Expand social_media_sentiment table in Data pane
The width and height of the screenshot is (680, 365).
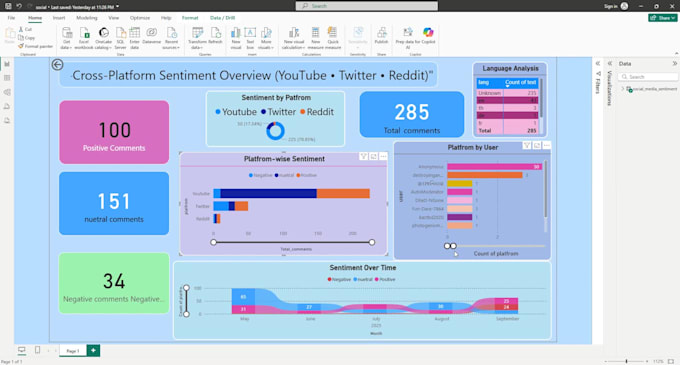(x=623, y=89)
